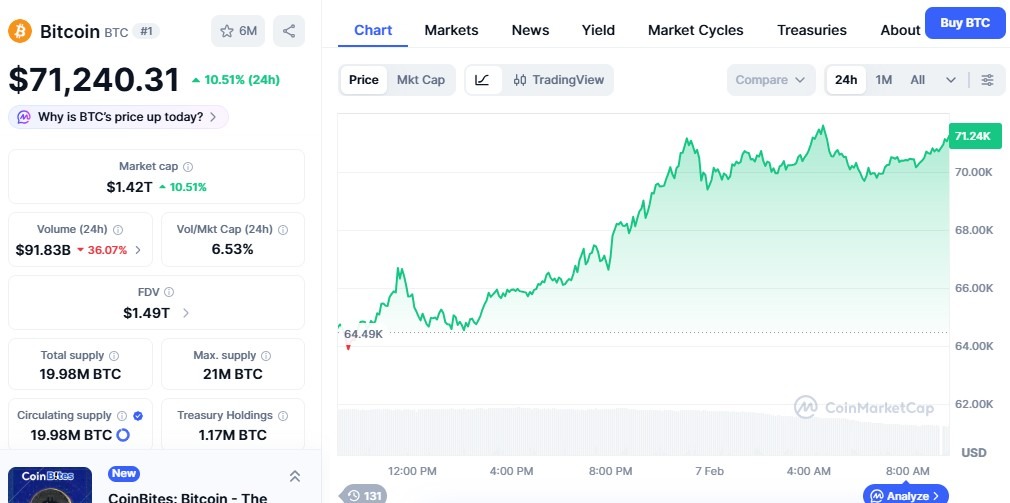Expand Volume (24h) details chevron

point(138,250)
